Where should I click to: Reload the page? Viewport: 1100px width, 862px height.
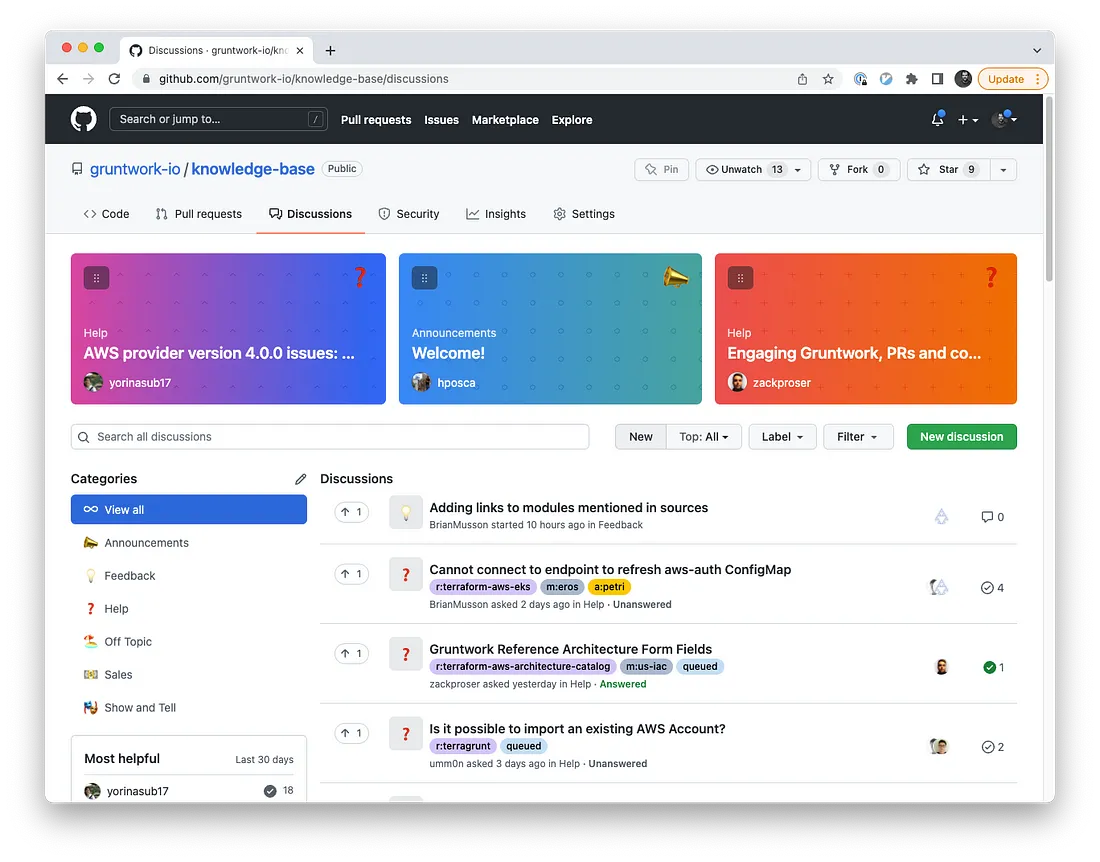114,79
